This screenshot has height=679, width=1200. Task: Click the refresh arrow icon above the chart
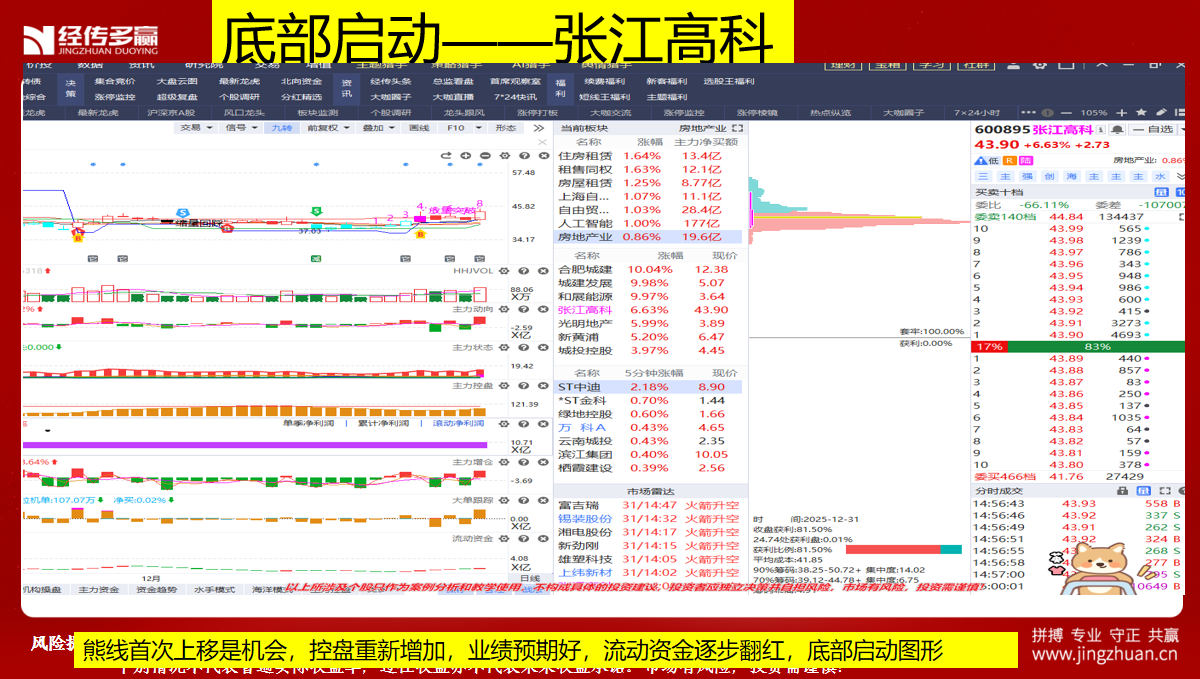click(446, 155)
